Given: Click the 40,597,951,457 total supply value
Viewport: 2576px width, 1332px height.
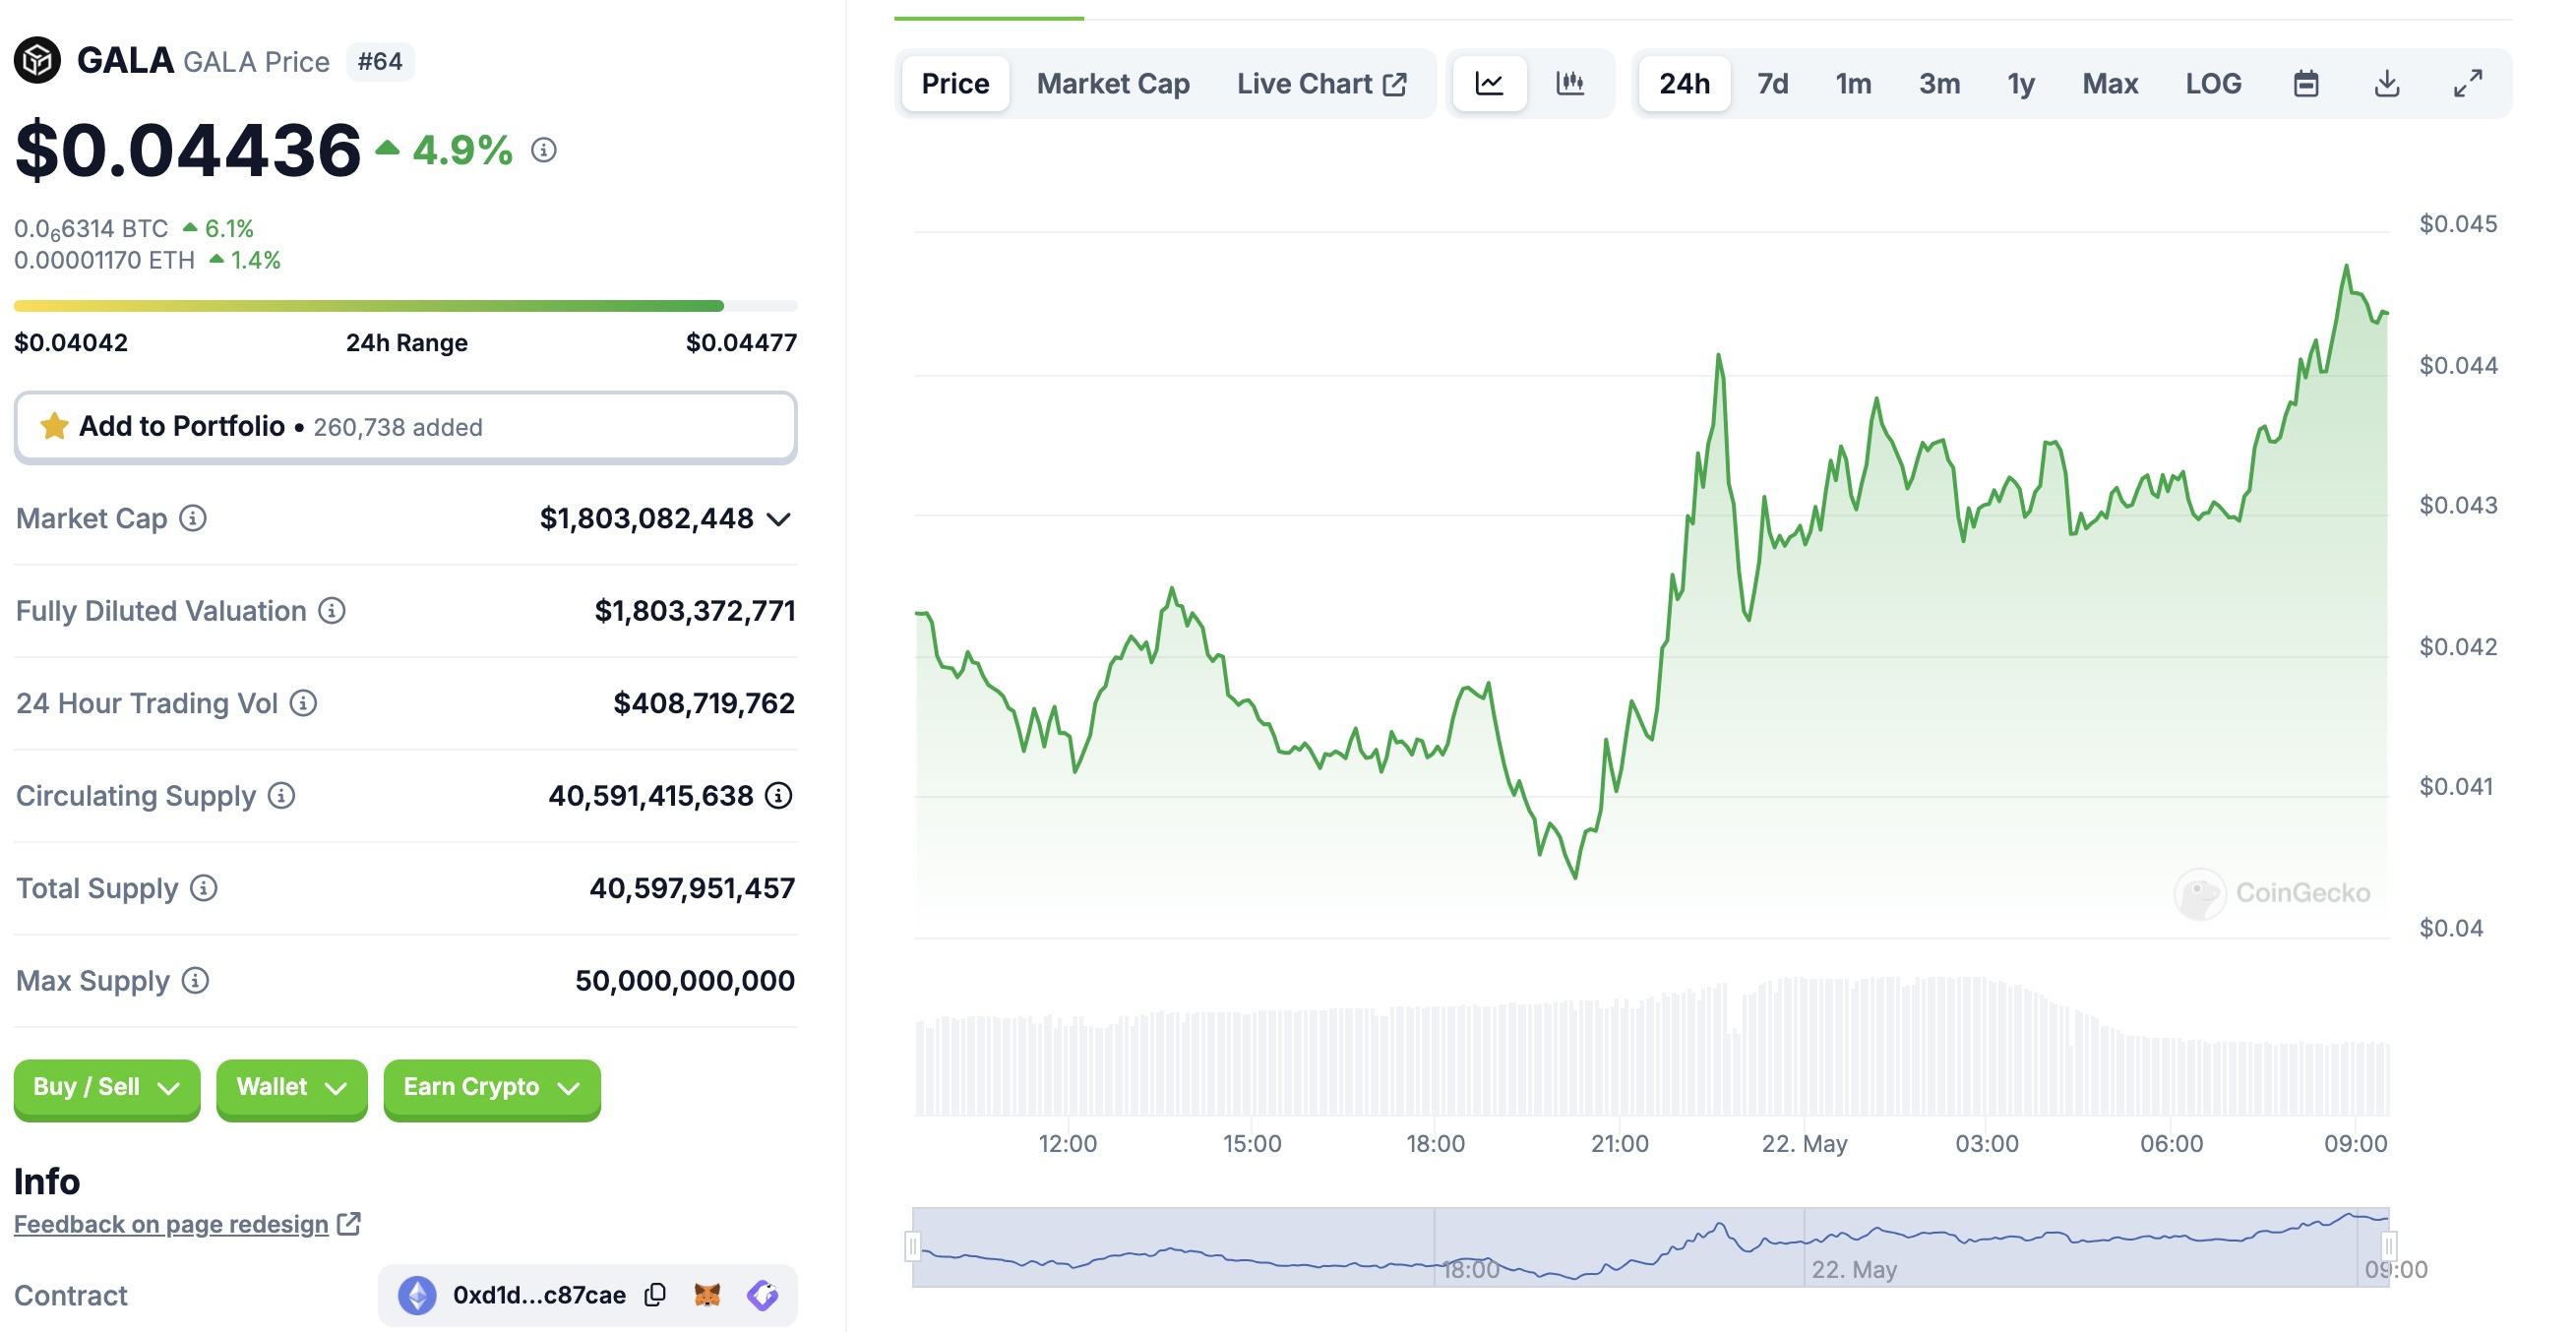Looking at the screenshot, I should pyautogui.click(x=692, y=889).
